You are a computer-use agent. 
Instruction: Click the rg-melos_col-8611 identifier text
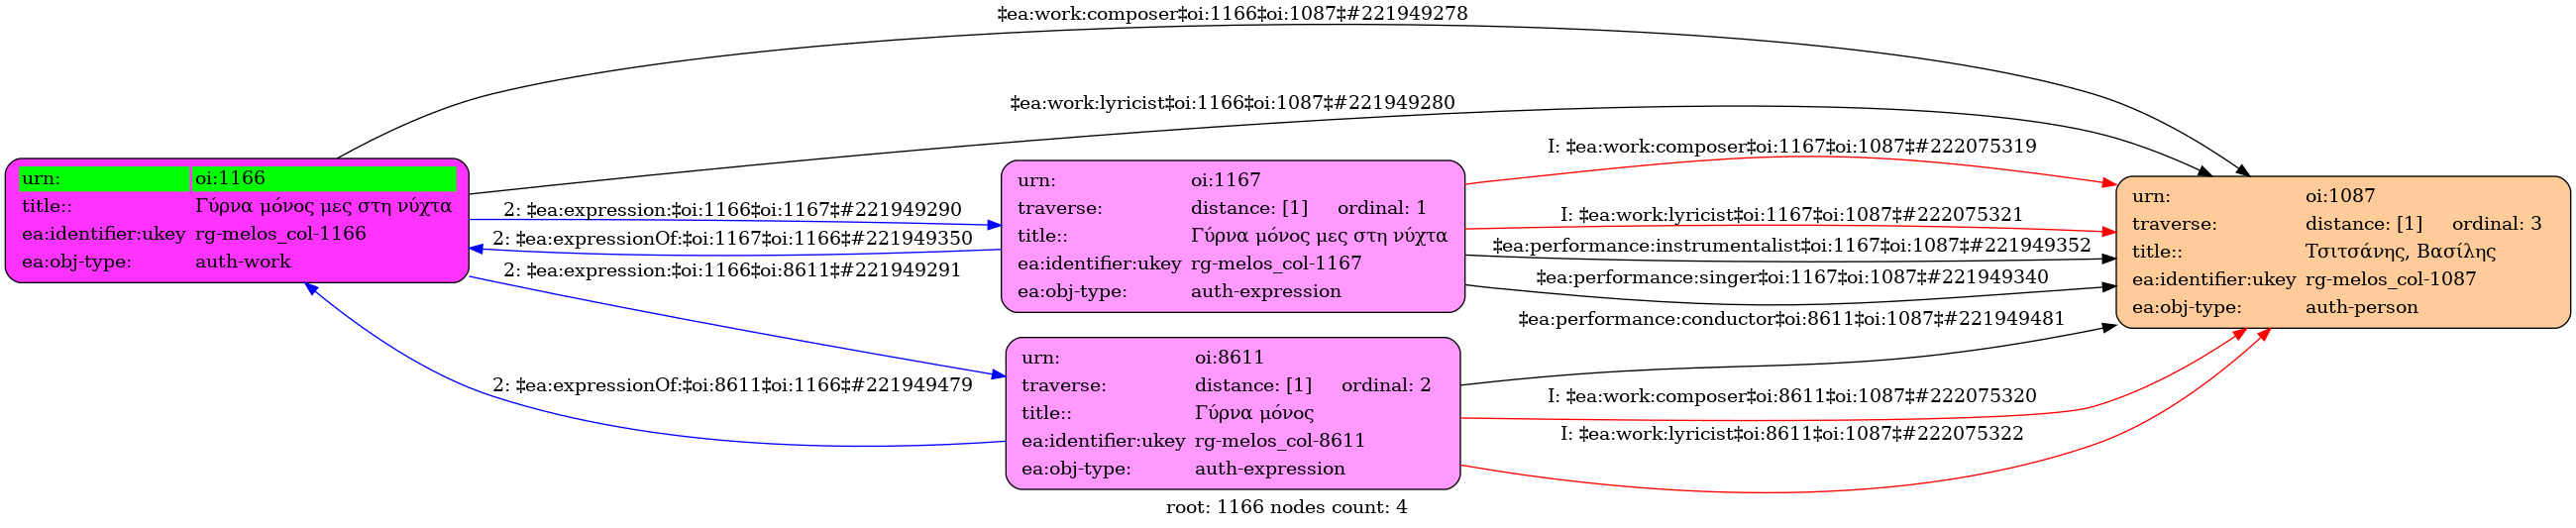(1279, 441)
